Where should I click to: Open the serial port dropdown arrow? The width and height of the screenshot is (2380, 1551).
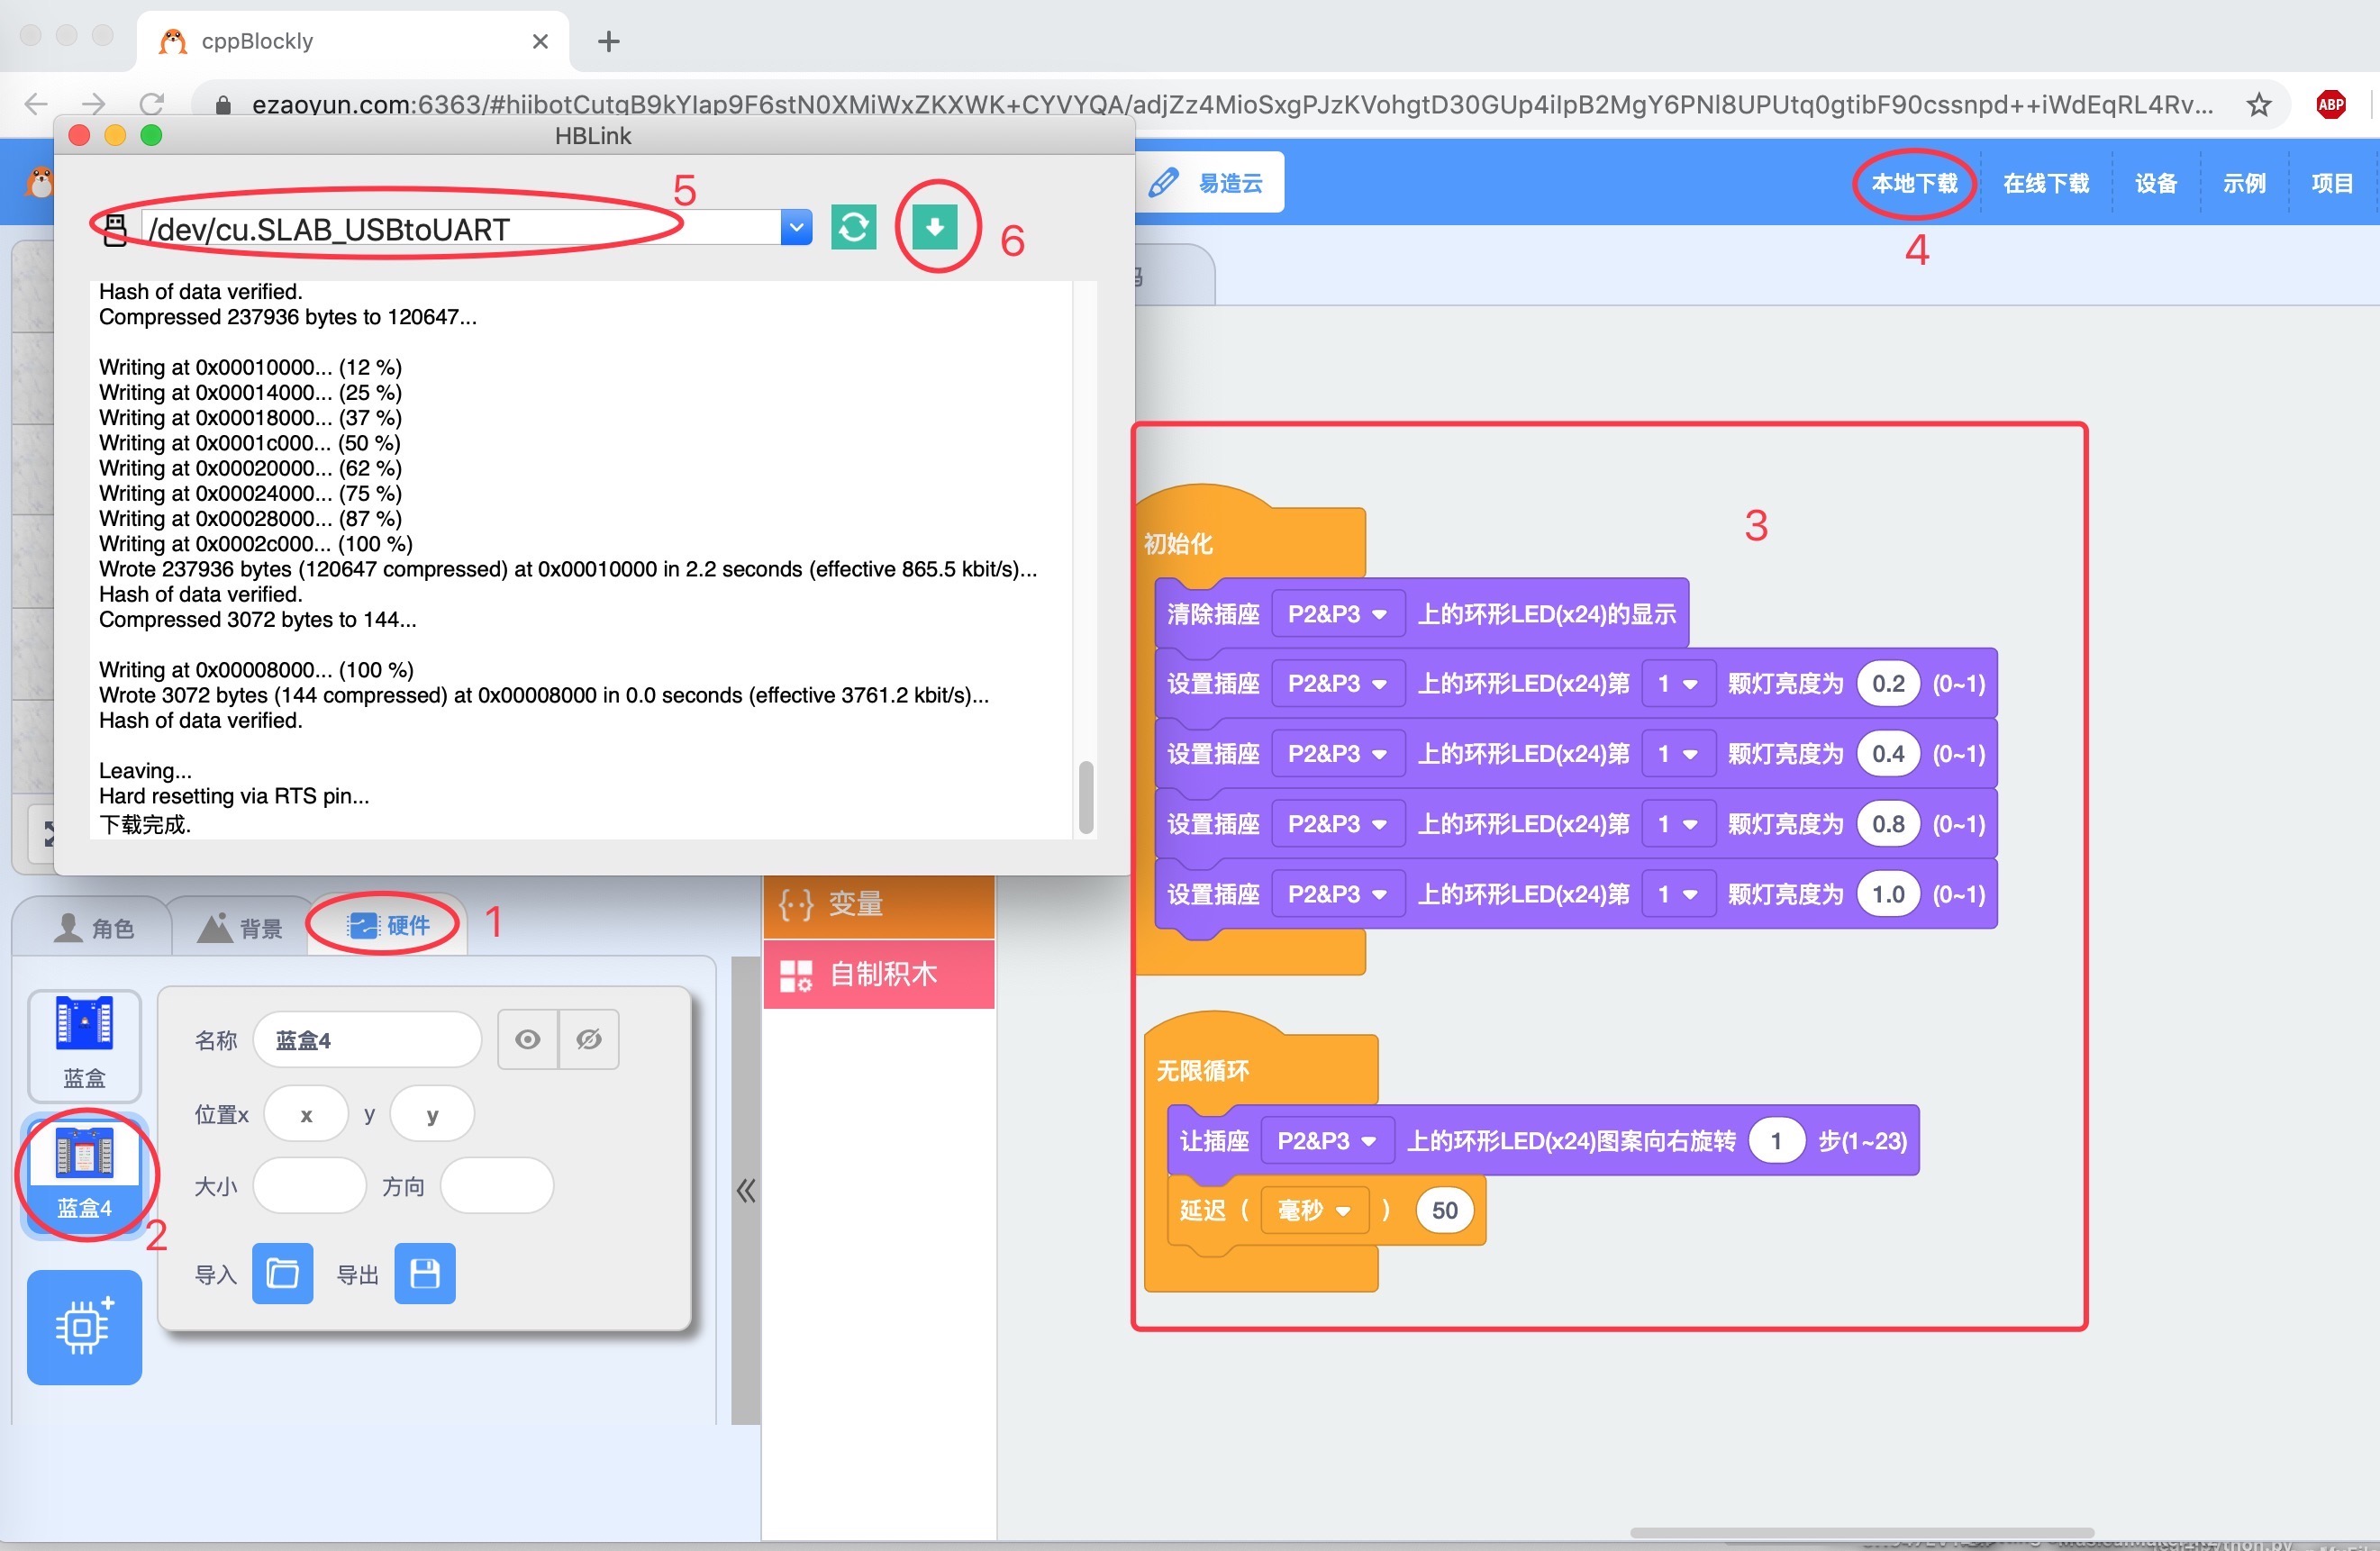(796, 228)
